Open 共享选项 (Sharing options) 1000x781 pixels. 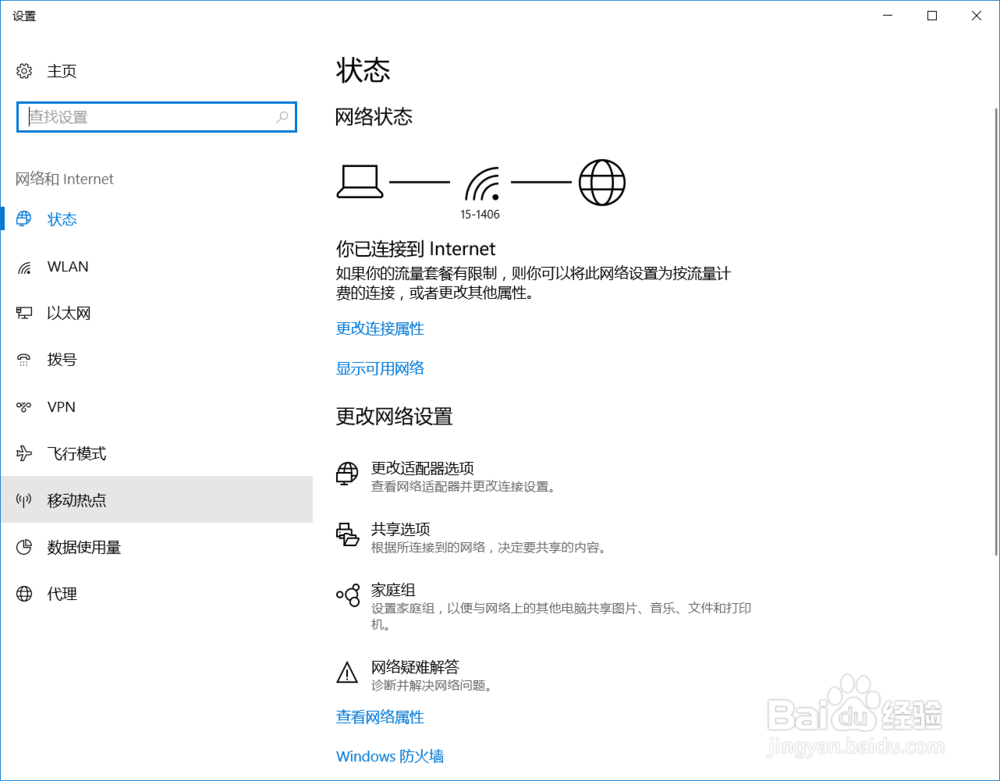click(397, 528)
